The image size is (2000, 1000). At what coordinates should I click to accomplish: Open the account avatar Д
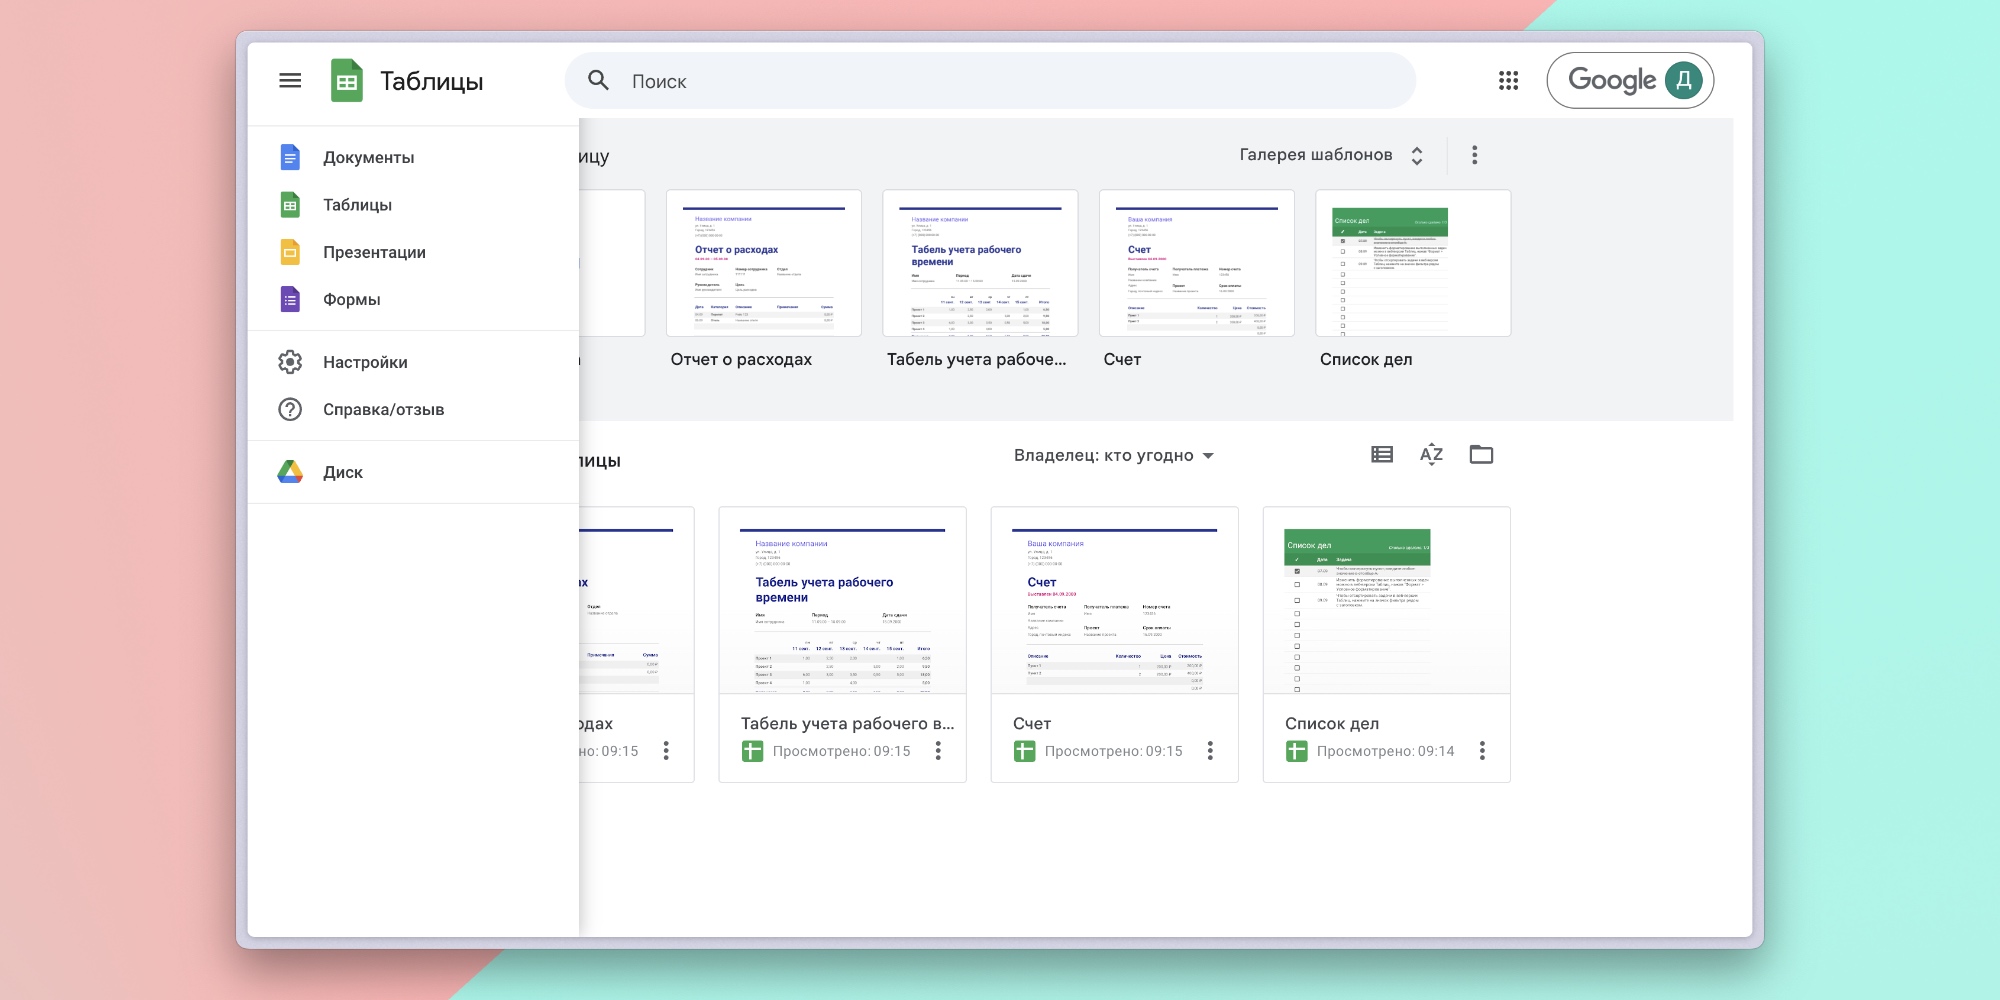(1684, 80)
